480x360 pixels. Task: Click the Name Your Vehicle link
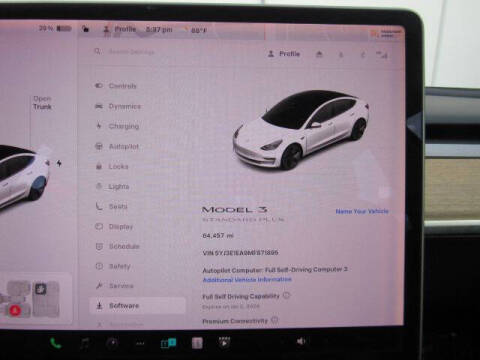tap(362, 211)
